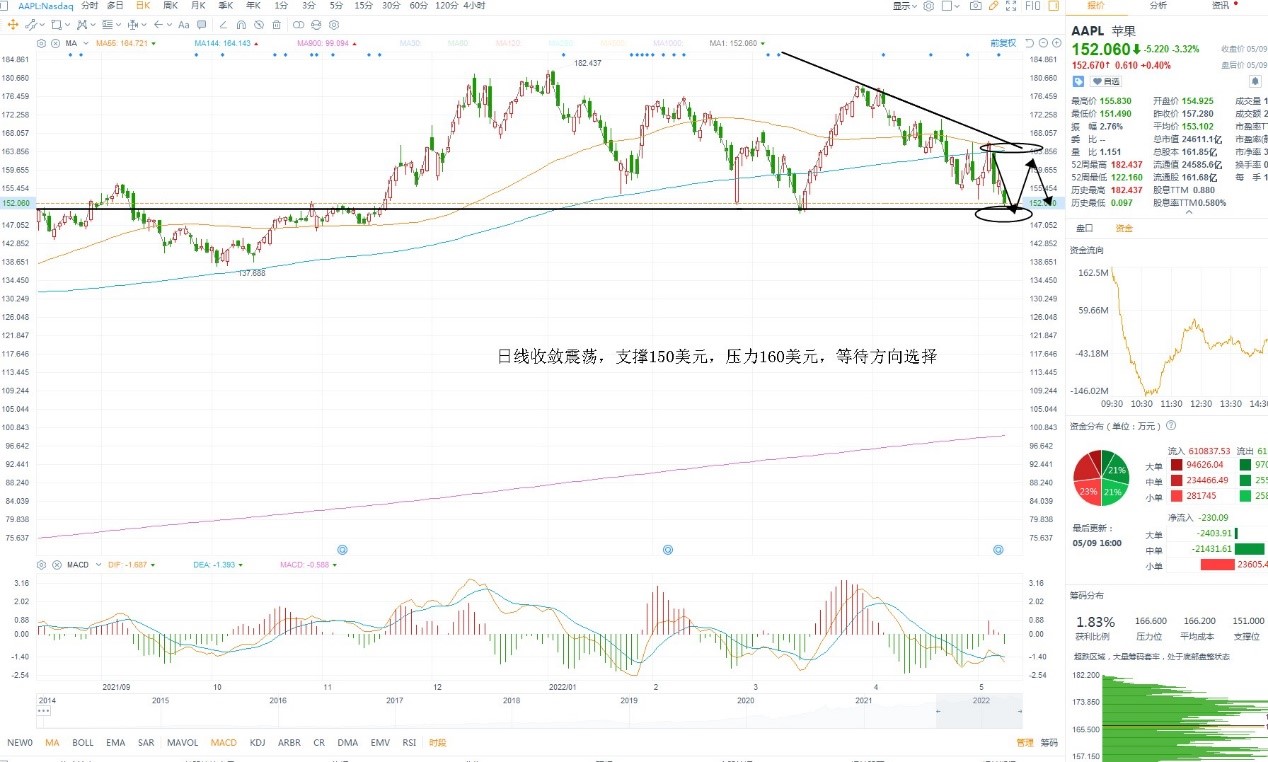Enter fullscreen chart mode
Screen dimensions: 1268x762
[x=1011, y=6]
